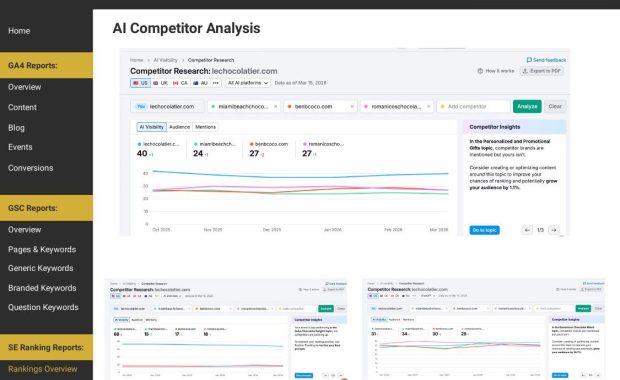Click the Home breadcrumb in Competitor Research

tap(136, 60)
